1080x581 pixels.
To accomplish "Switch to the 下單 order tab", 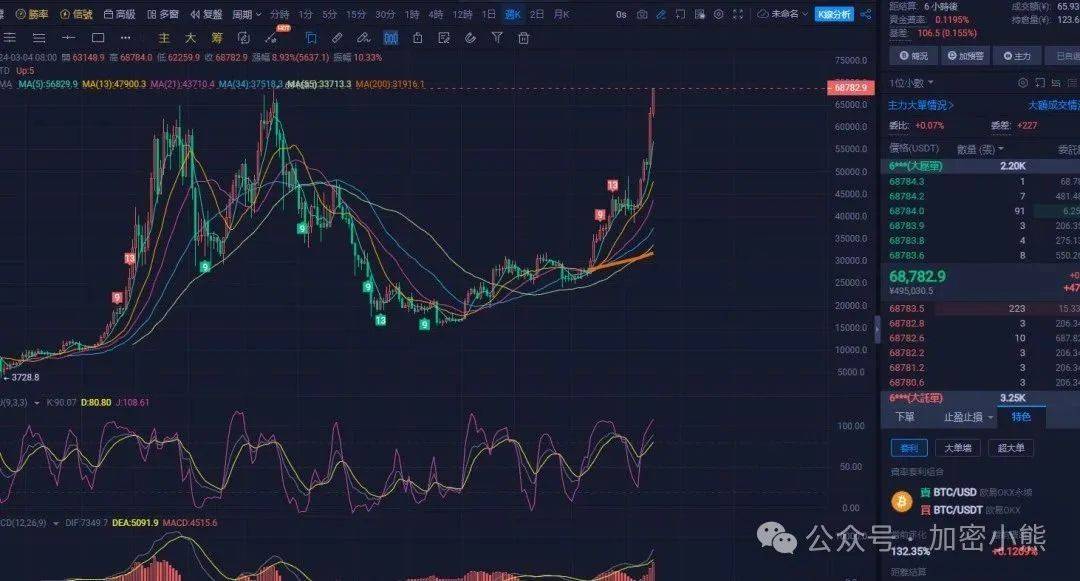I will 904,417.
